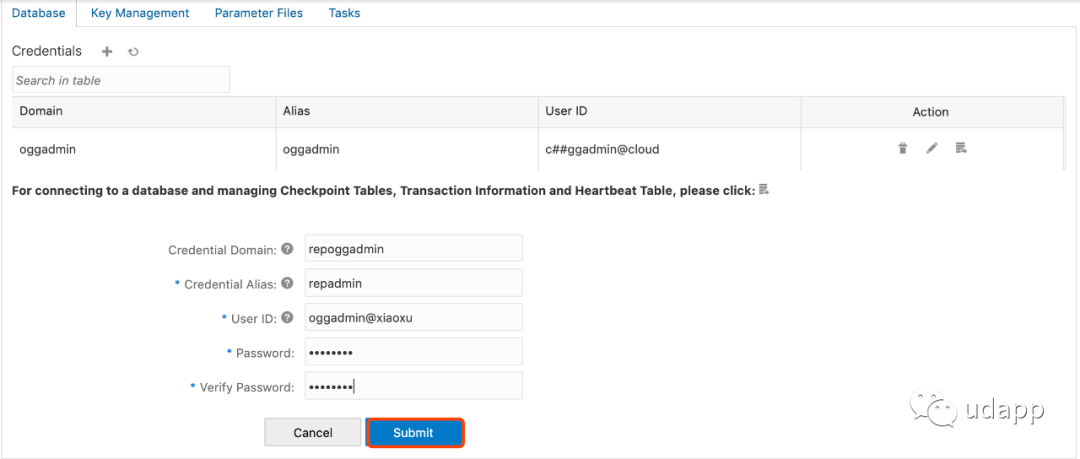The height and width of the screenshot is (459, 1080).
Task: Delete the oggadmin credential via trash icon
Action: click(x=902, y=148)
